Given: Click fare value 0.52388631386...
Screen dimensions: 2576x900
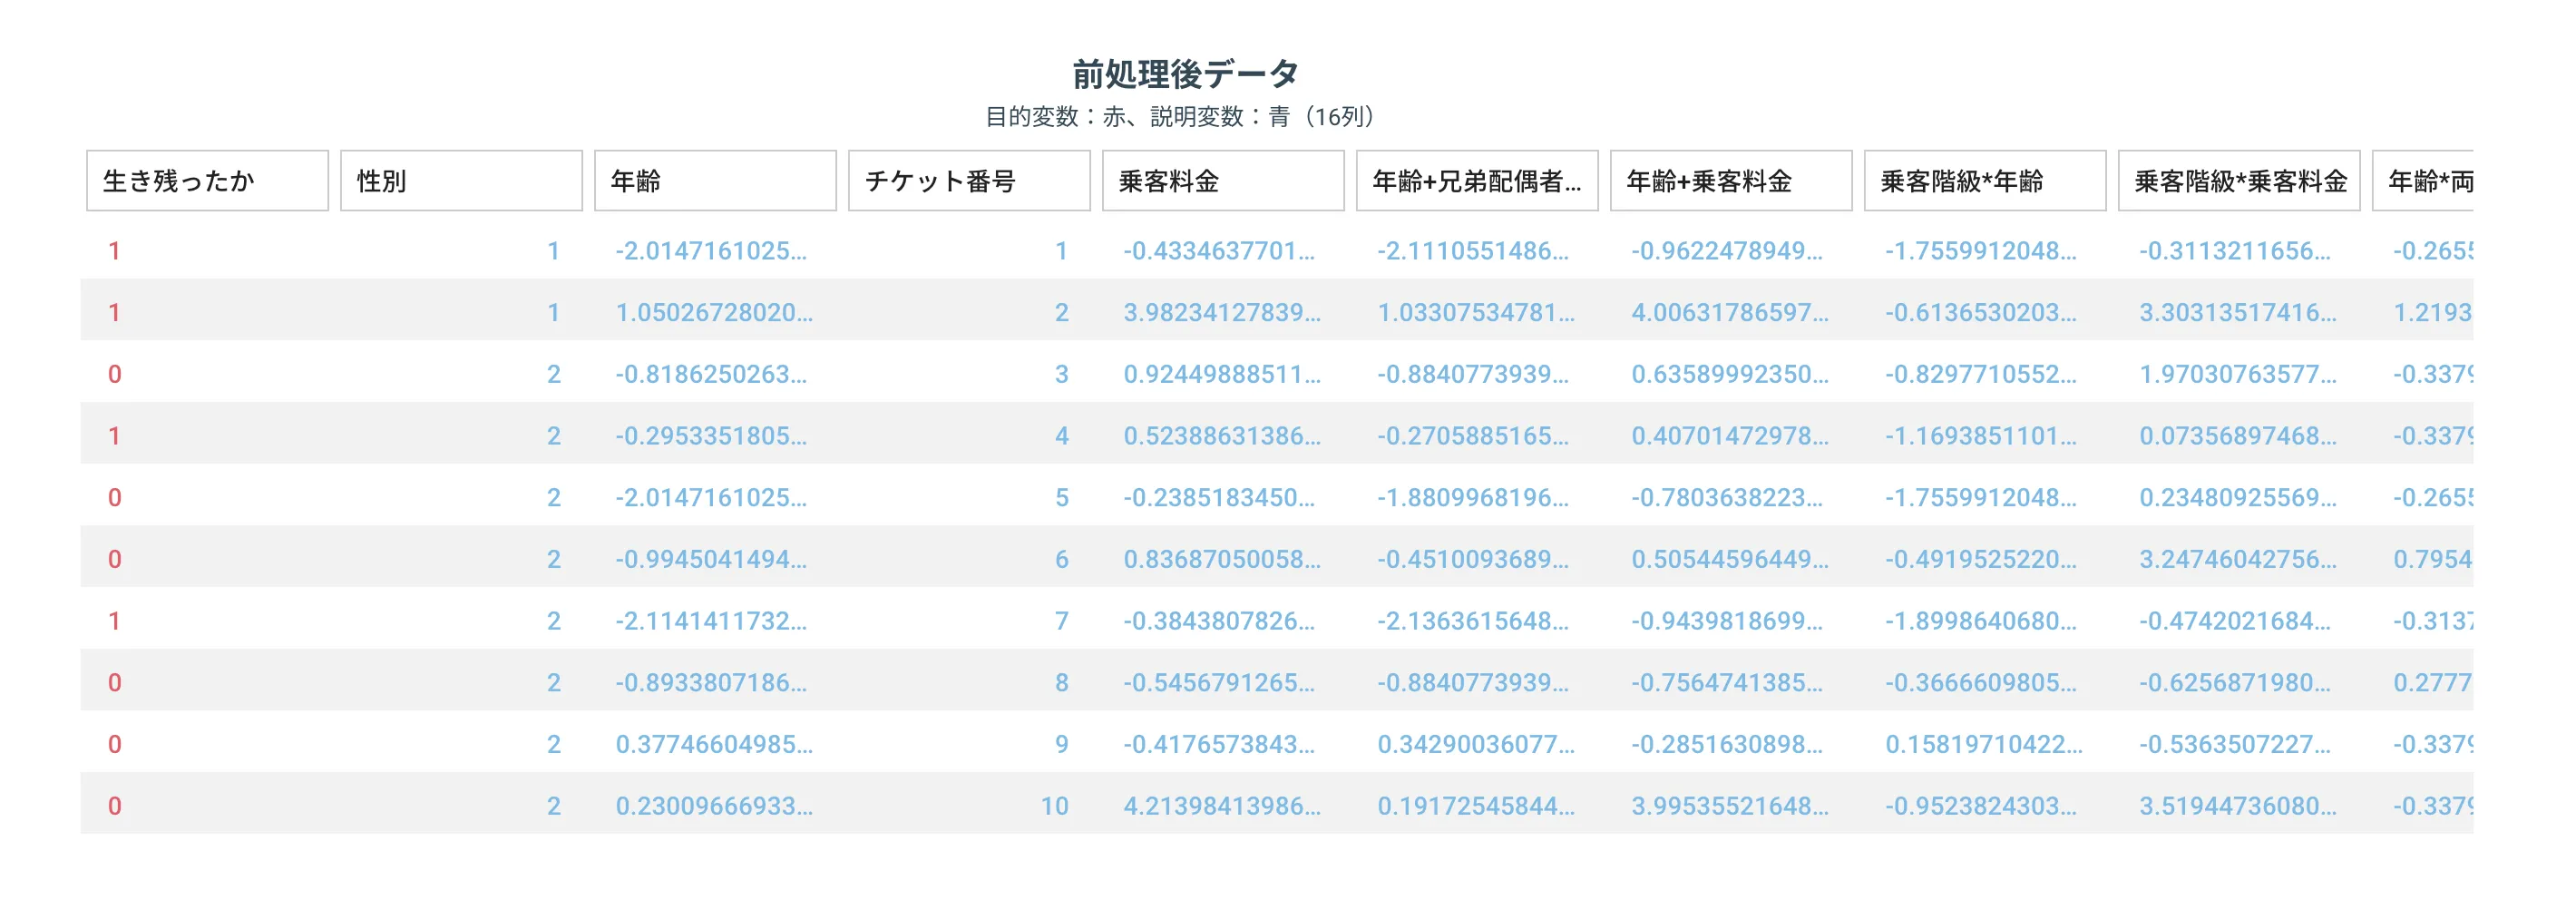Looking at the screenshot, I should pos(1222,436).
